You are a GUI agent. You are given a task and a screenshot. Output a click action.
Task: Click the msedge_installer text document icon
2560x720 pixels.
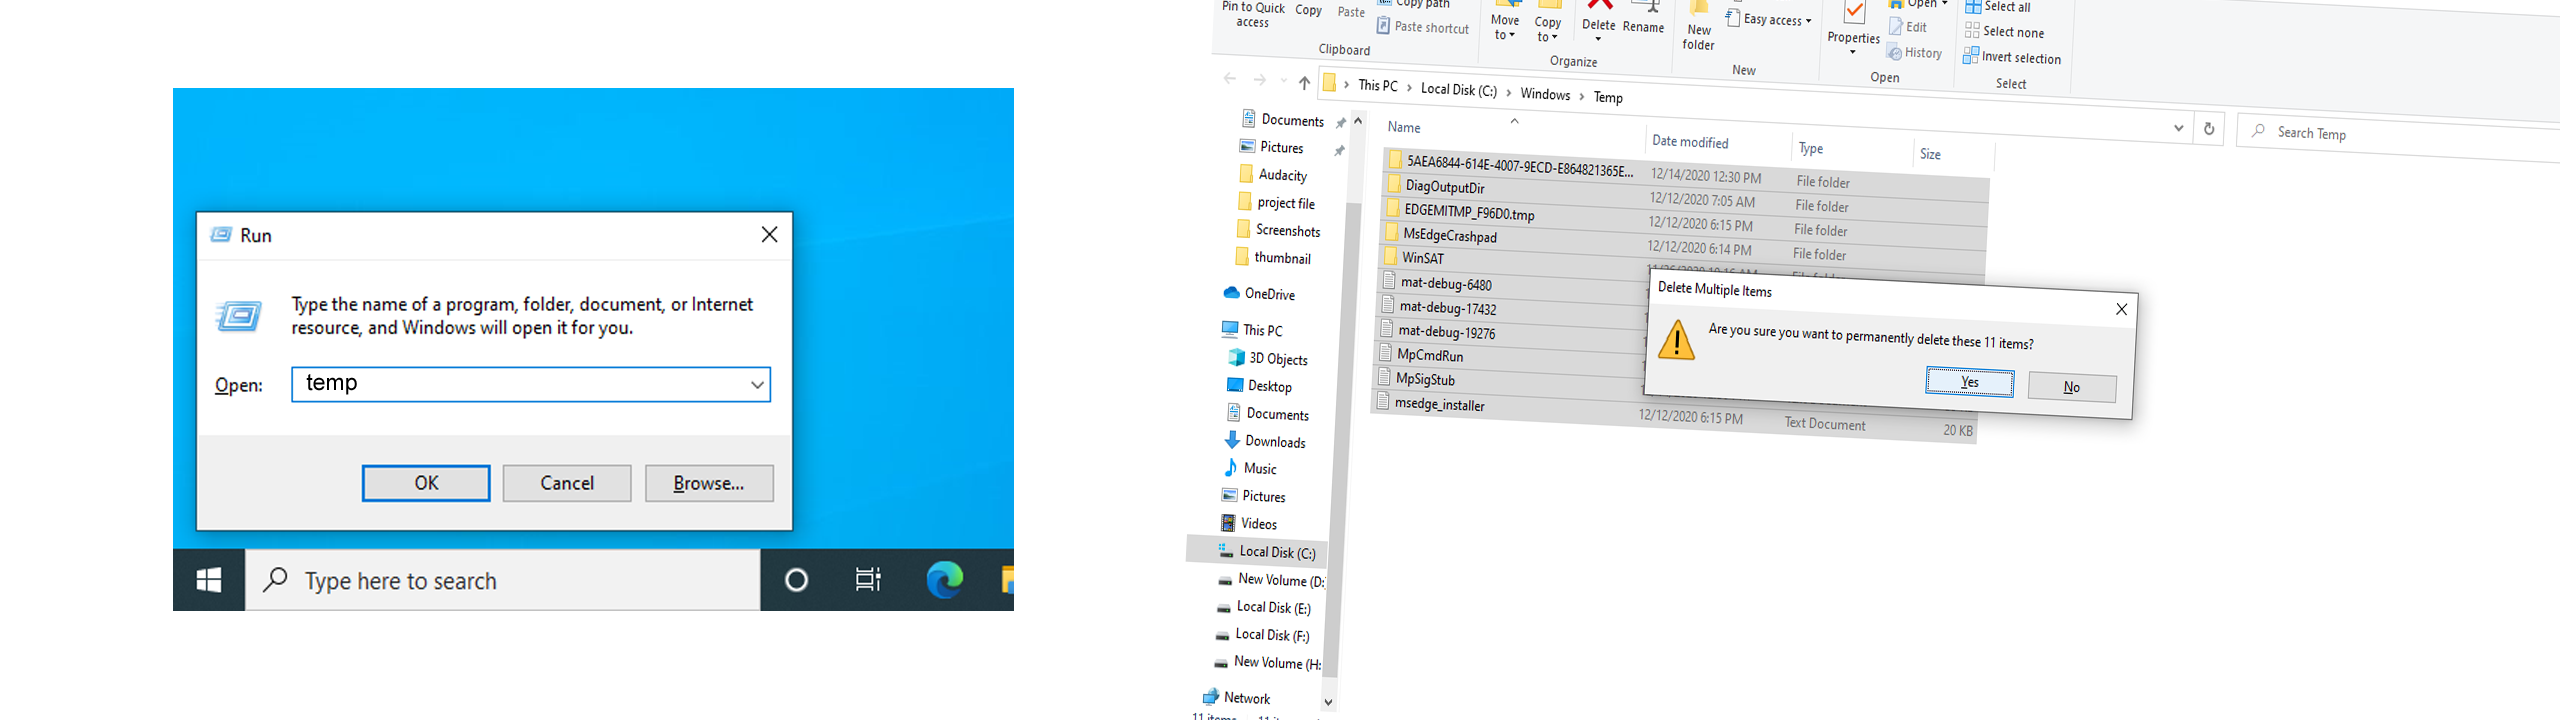[x=1383, y=402]
